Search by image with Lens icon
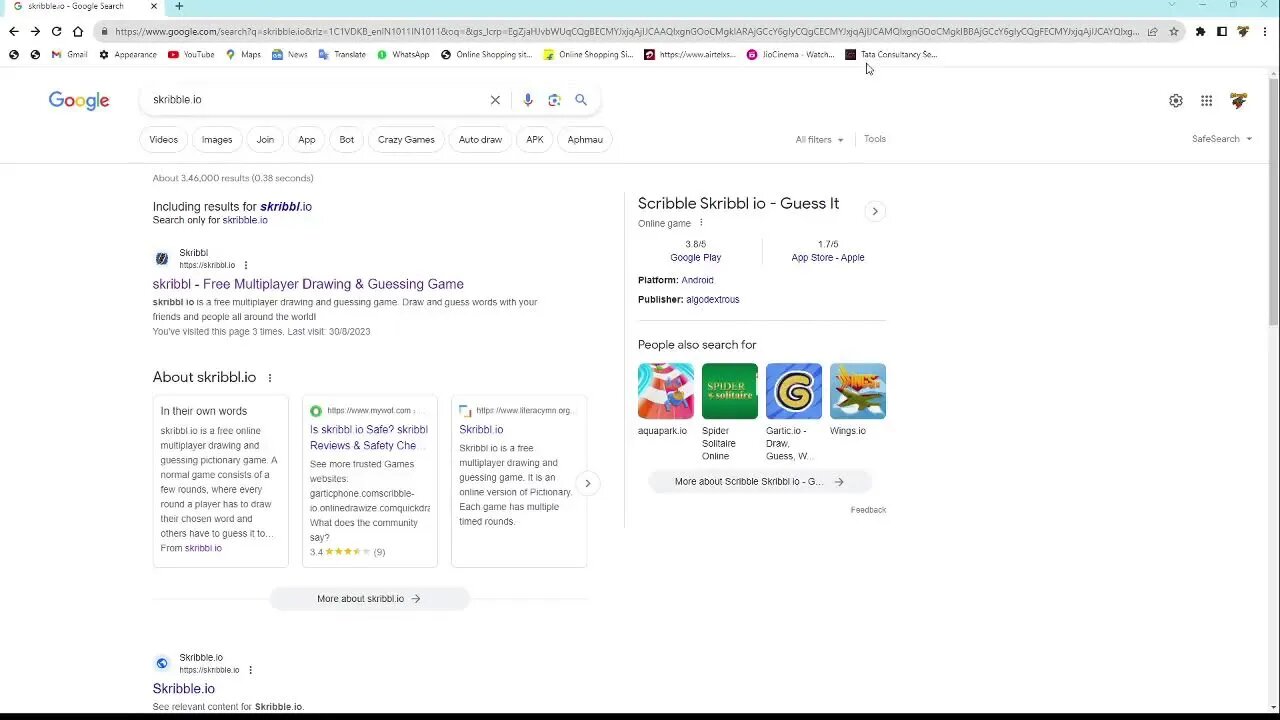 click(554, 100)
